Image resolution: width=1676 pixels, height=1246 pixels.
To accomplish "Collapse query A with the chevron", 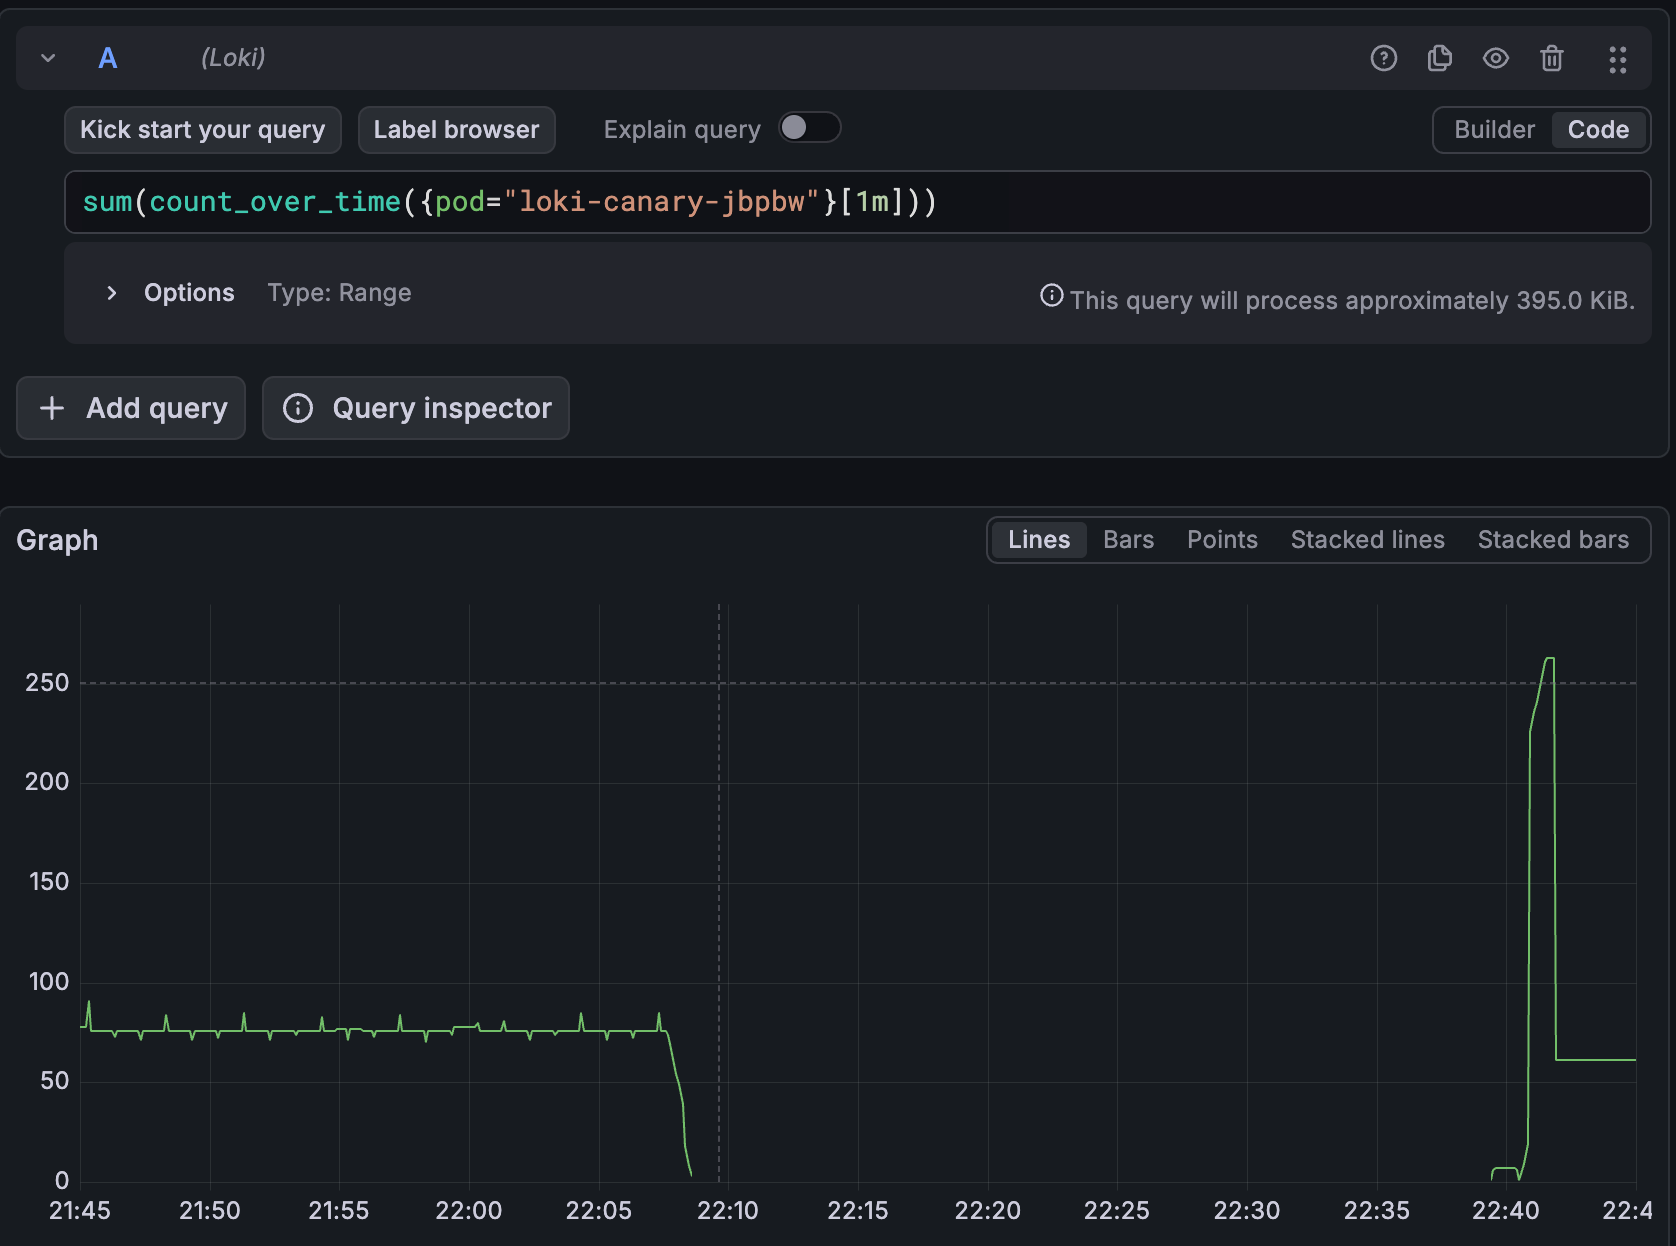I will click(48, 58).
